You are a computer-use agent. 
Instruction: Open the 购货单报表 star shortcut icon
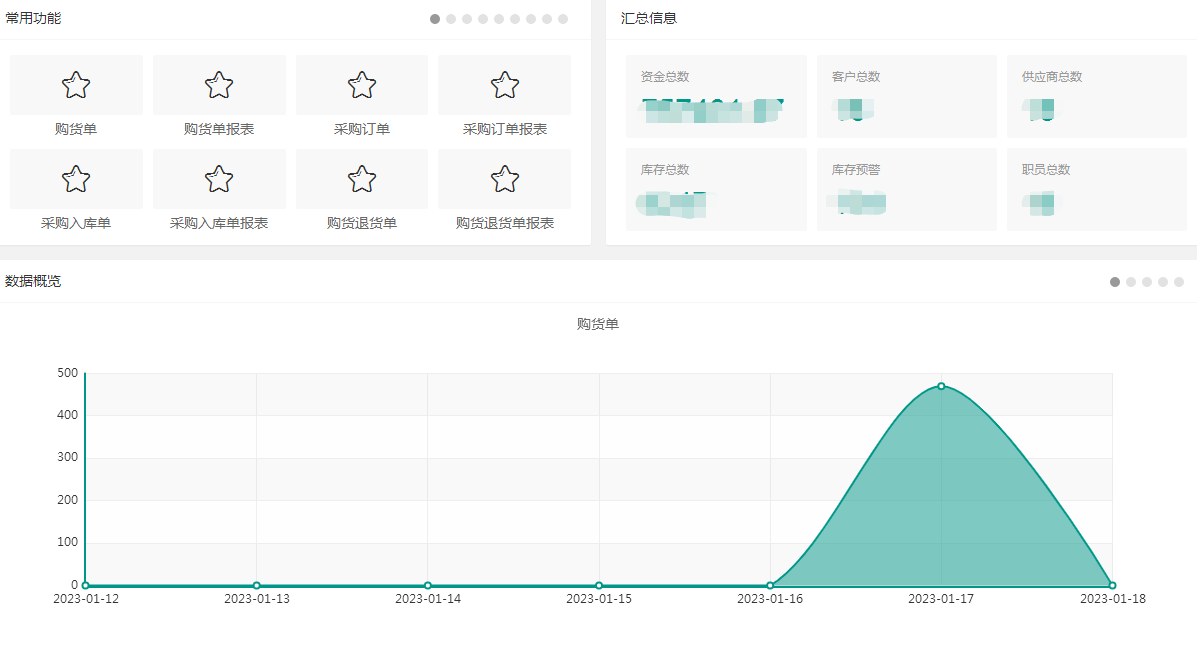click(218, 85)
